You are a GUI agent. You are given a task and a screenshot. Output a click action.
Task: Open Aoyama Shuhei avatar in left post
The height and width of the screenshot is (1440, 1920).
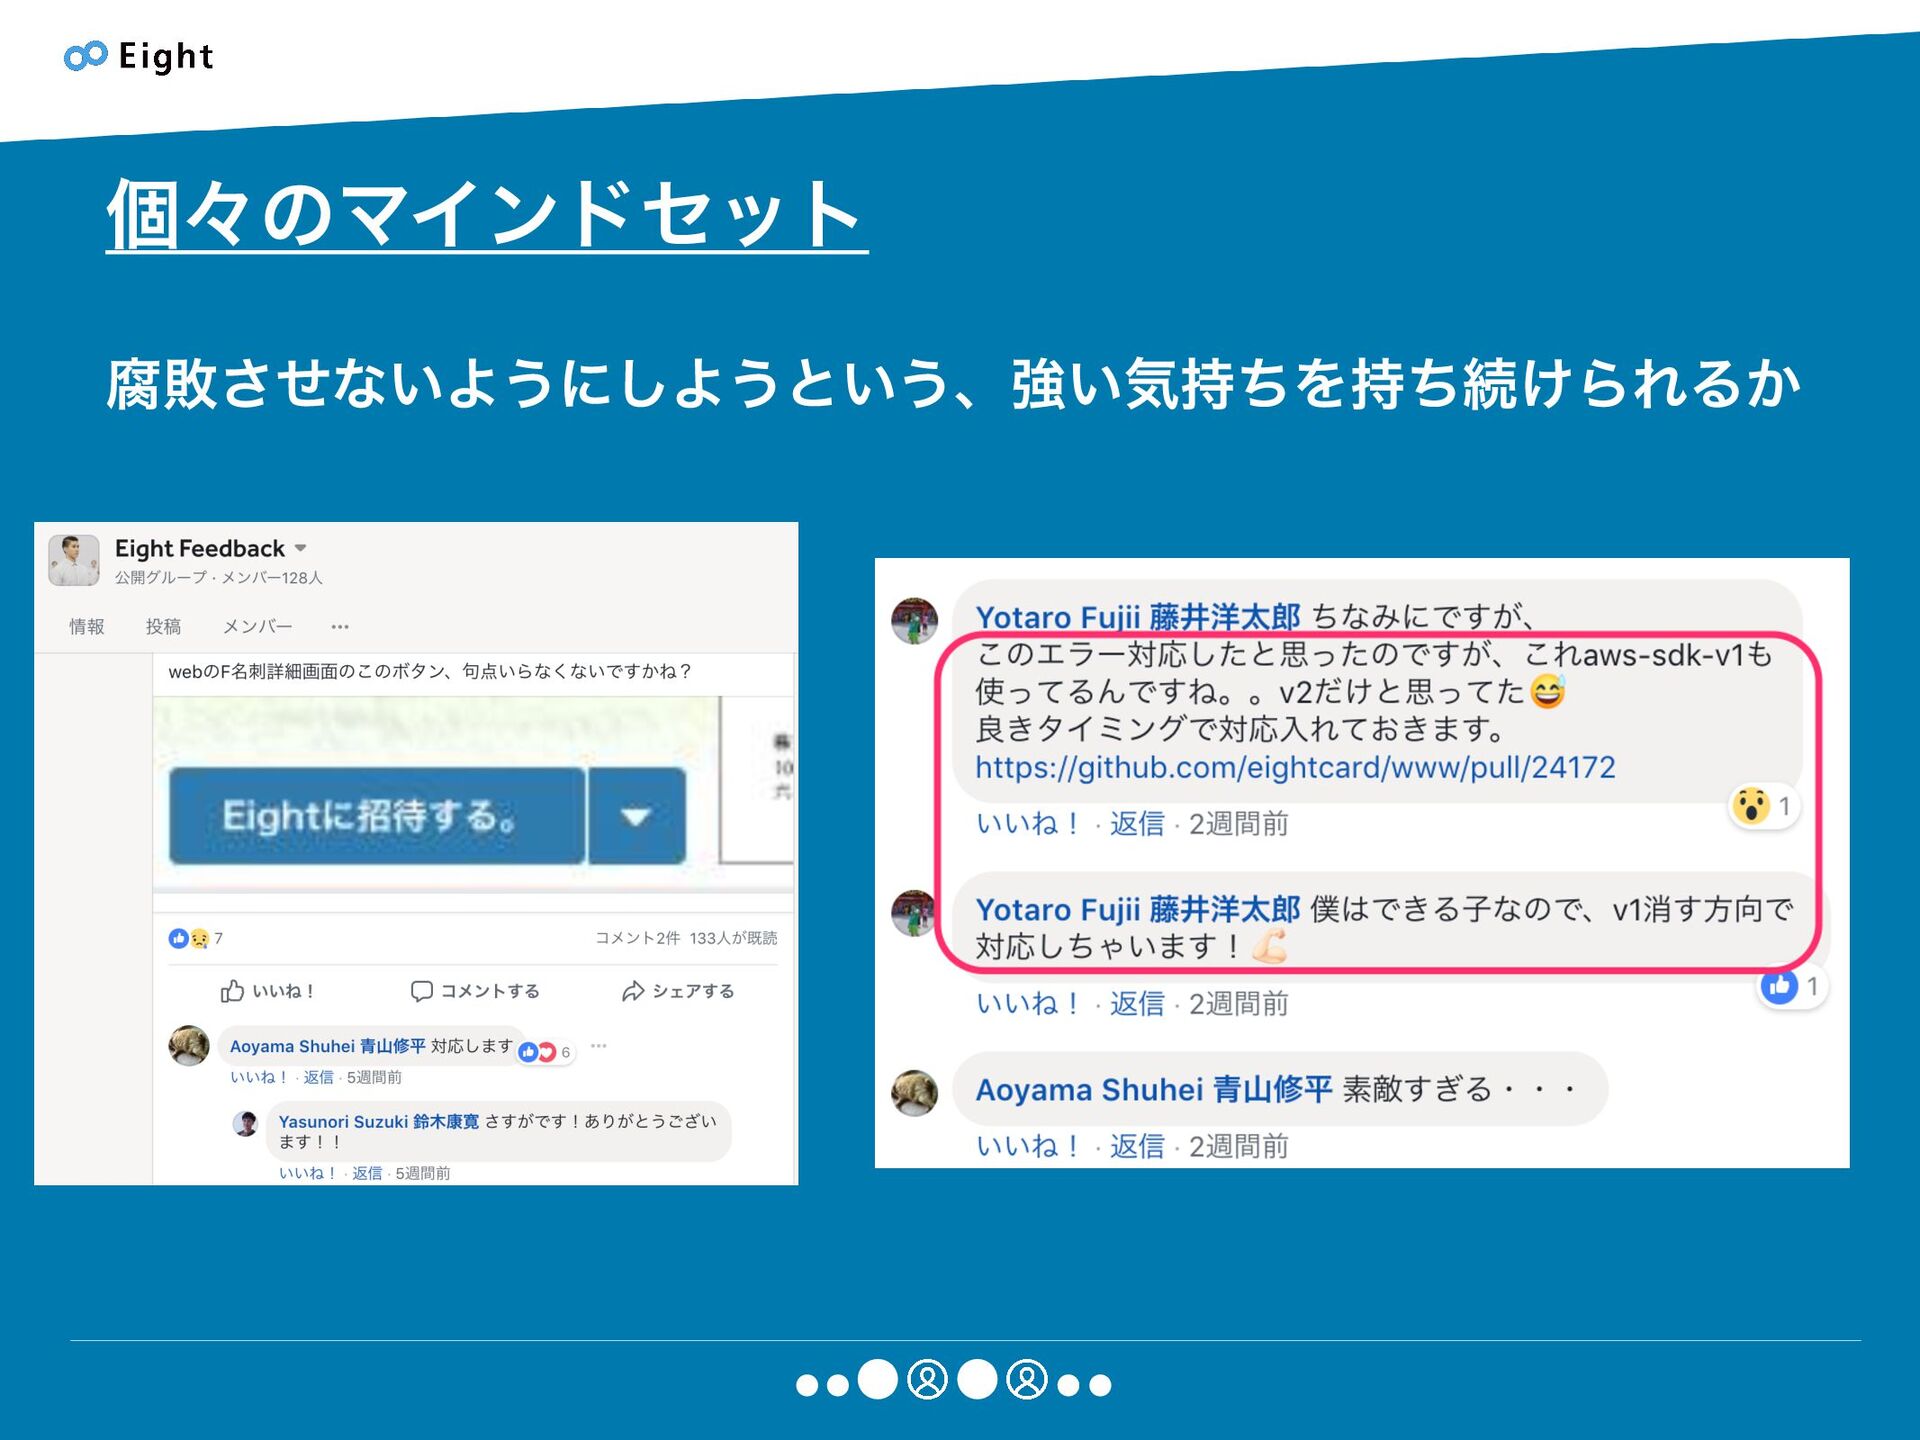coord(188,1046)
